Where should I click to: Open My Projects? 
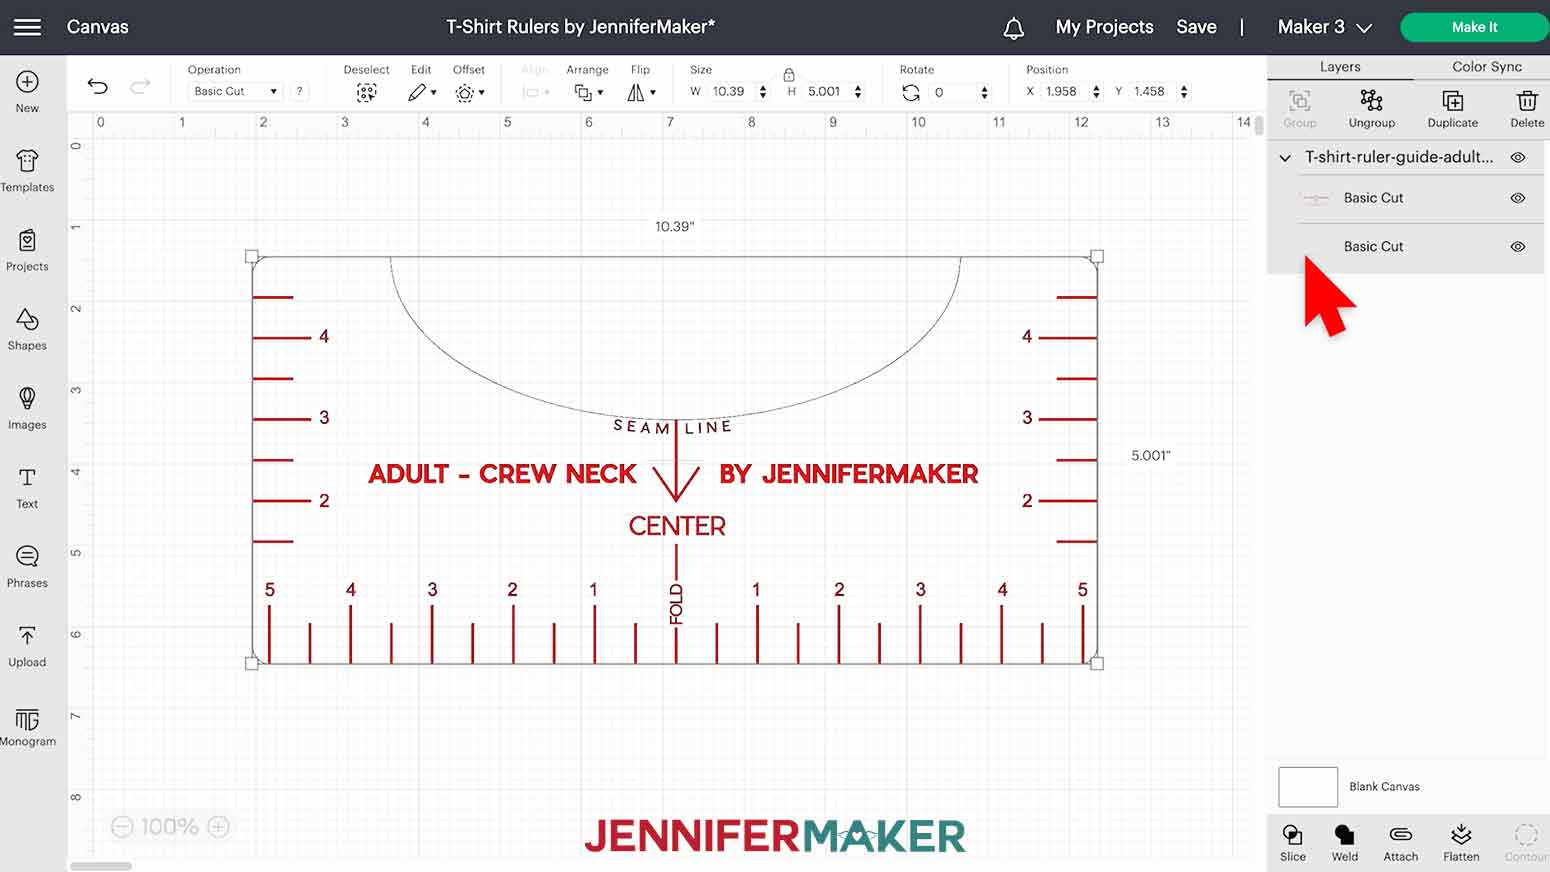[x=1104, y=27]
